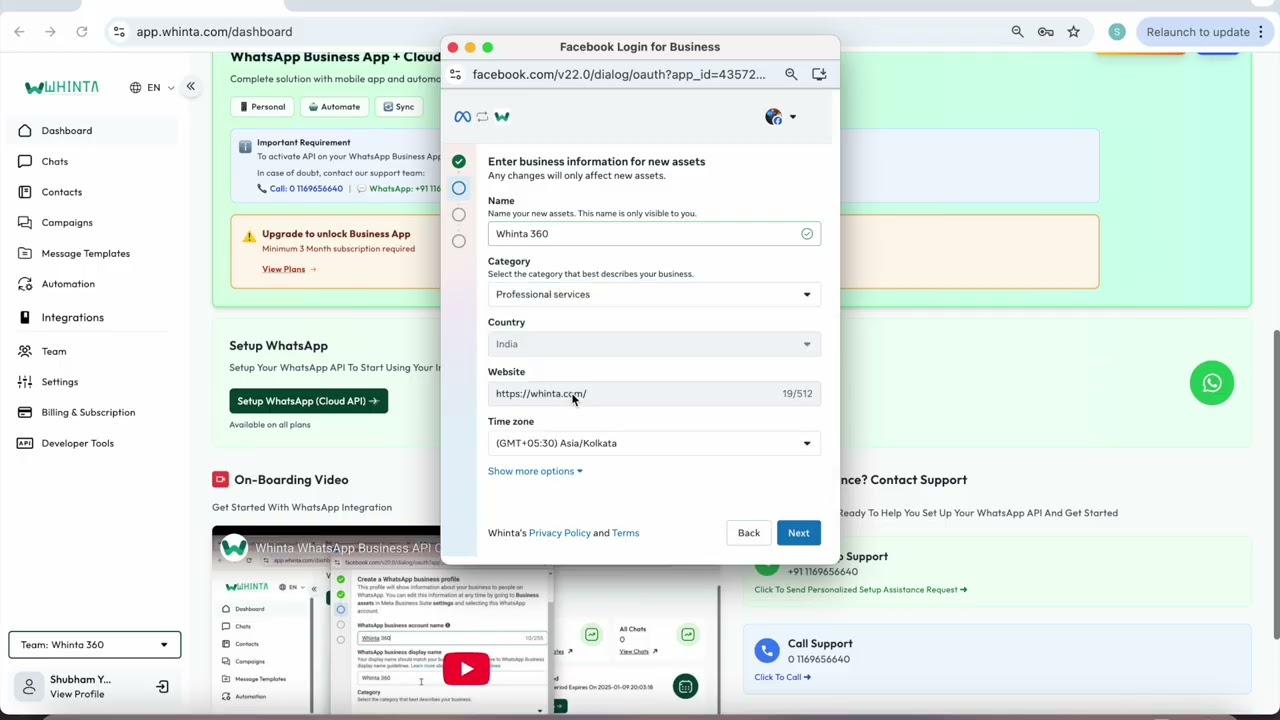This screenshot has height=720, width=1280.
Task: Click the Privacy Policy link
Action: click(559, 533)
